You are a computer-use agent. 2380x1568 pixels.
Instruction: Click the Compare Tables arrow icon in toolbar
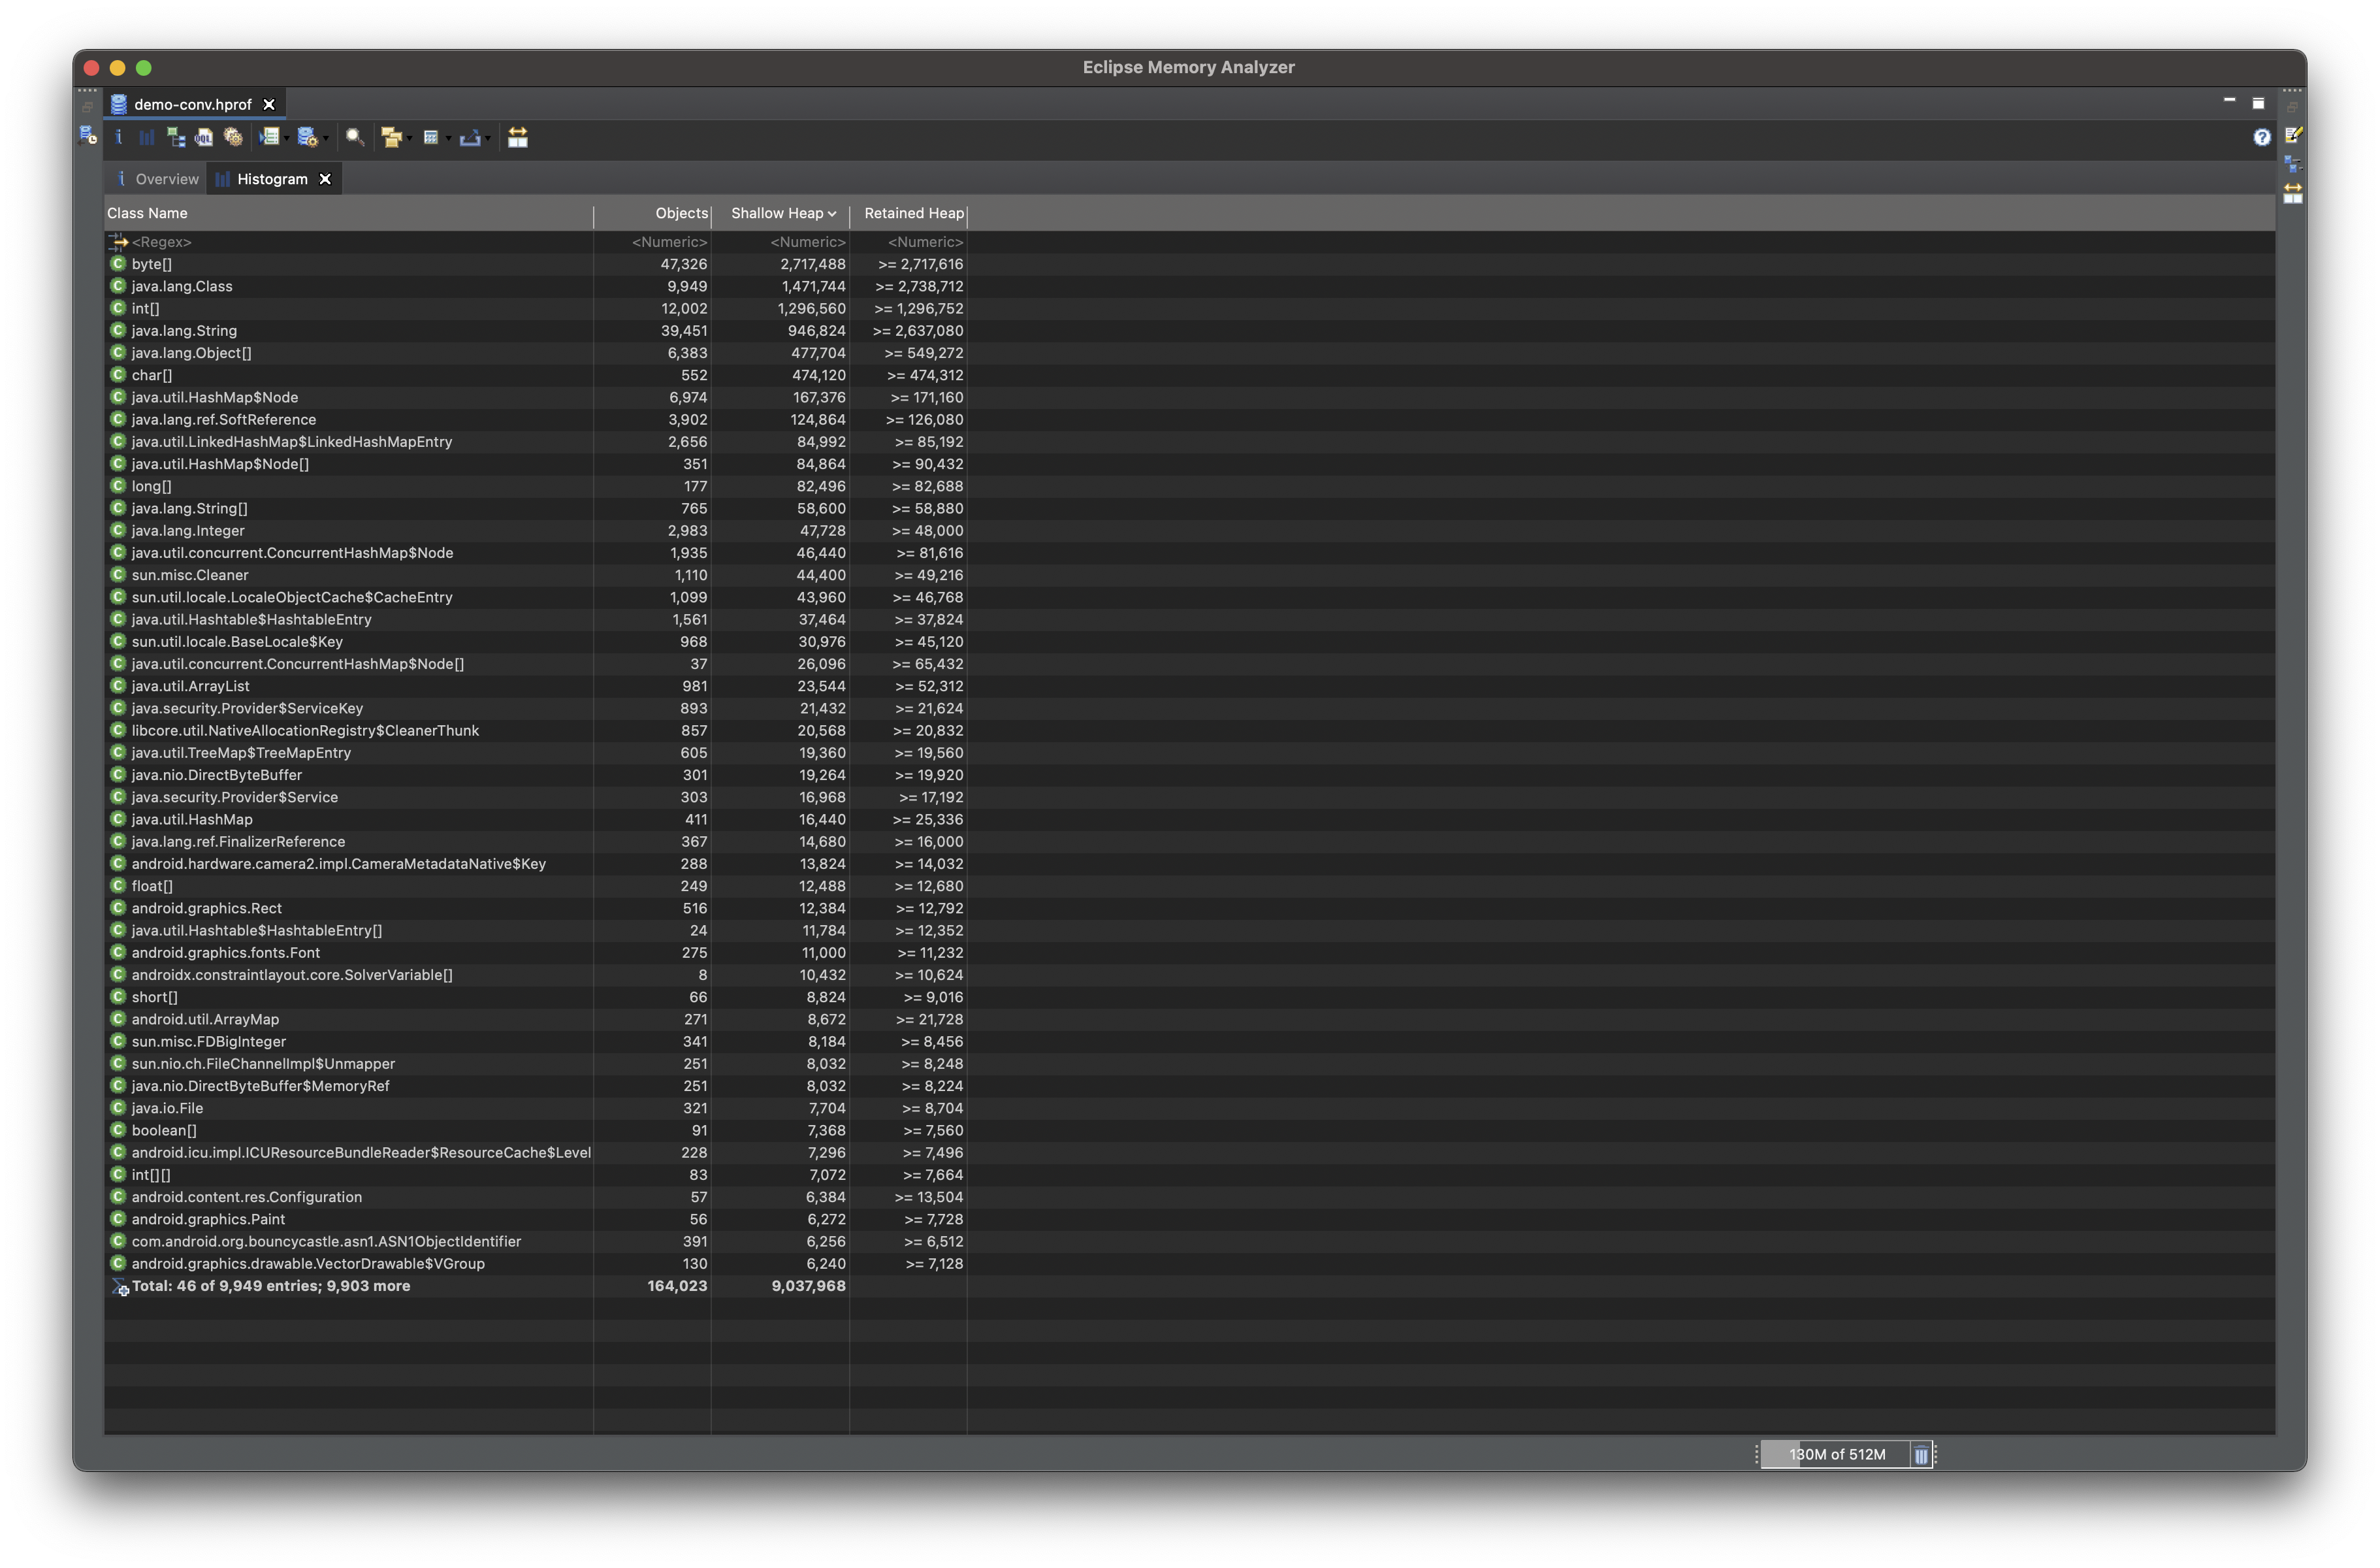click(517, 138)
